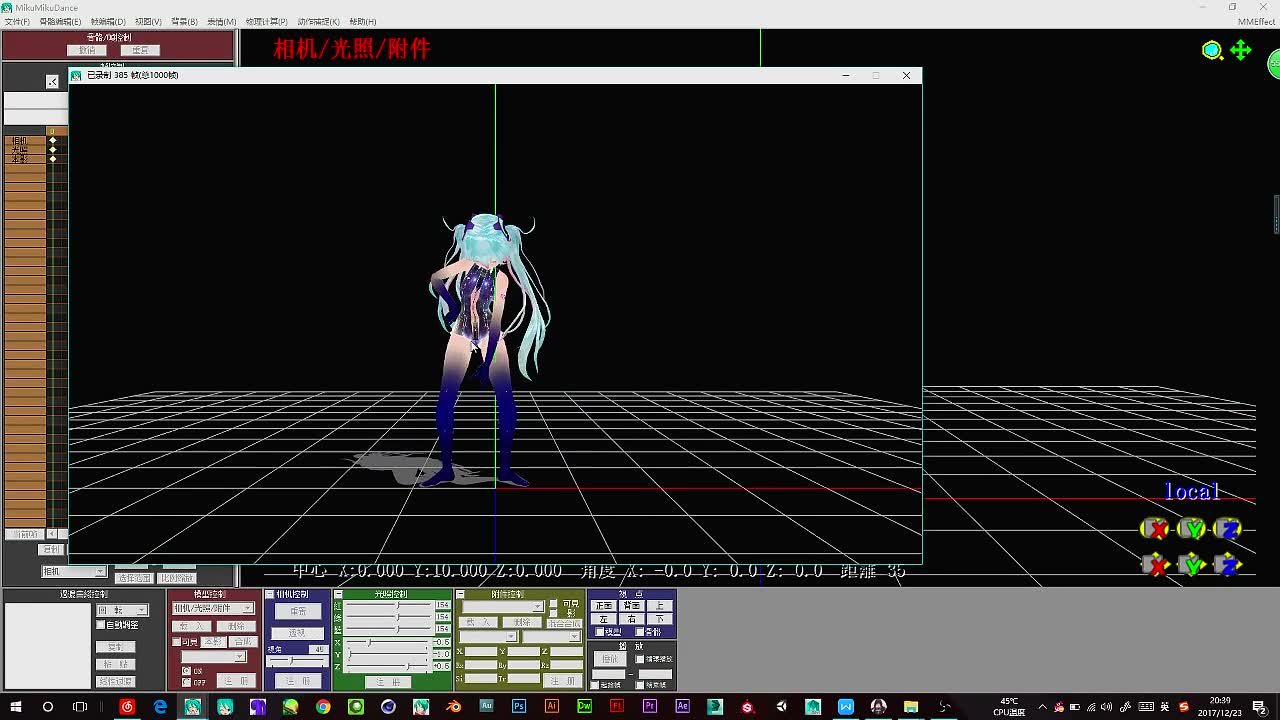Image resolution: width=1280 pixels, height=720 pixels.
Task: Click the upper X axis rotation icon
Action: (x=1154, y=529)
